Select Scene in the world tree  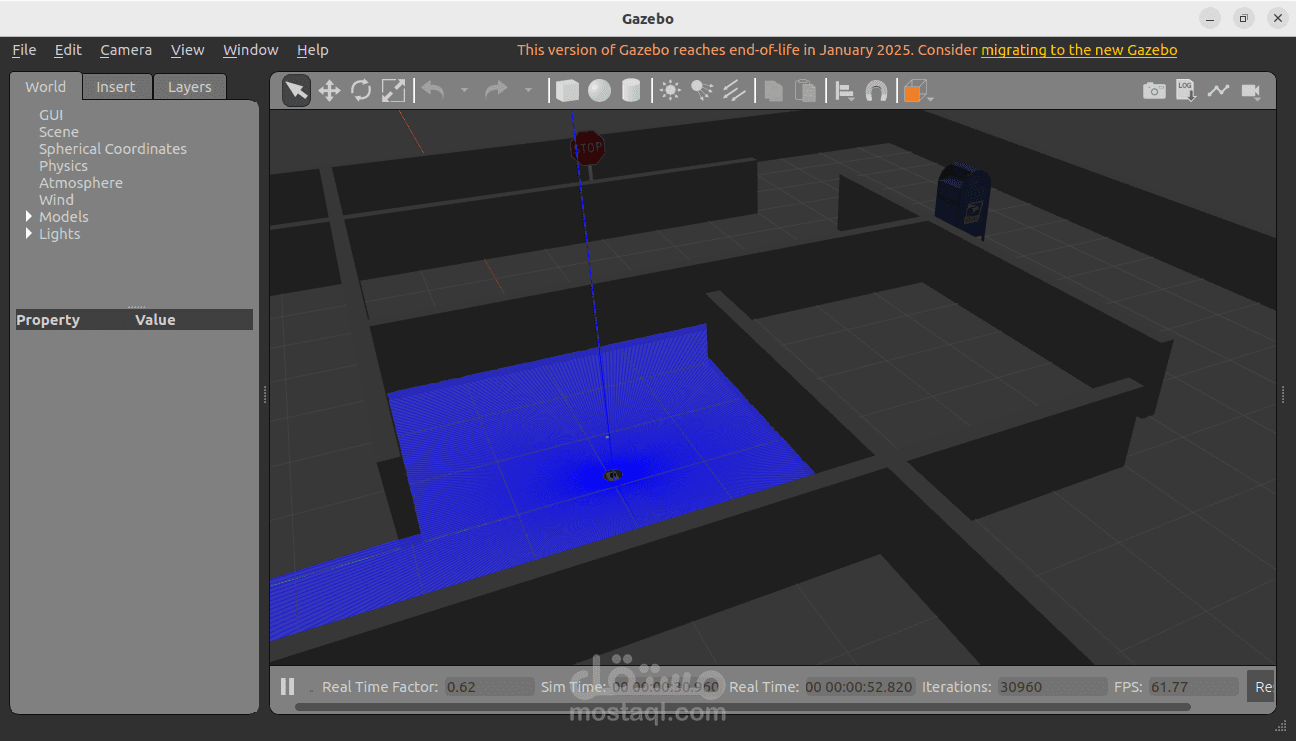coord(59,132)
